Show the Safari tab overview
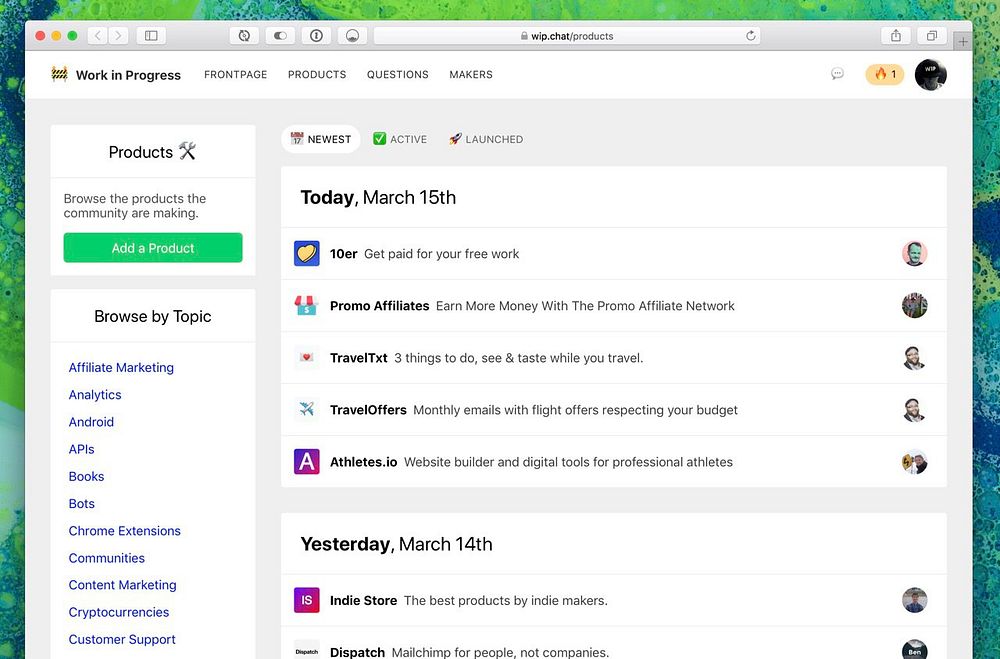This screenshot has height=659, width=1000. pos(932,36)
